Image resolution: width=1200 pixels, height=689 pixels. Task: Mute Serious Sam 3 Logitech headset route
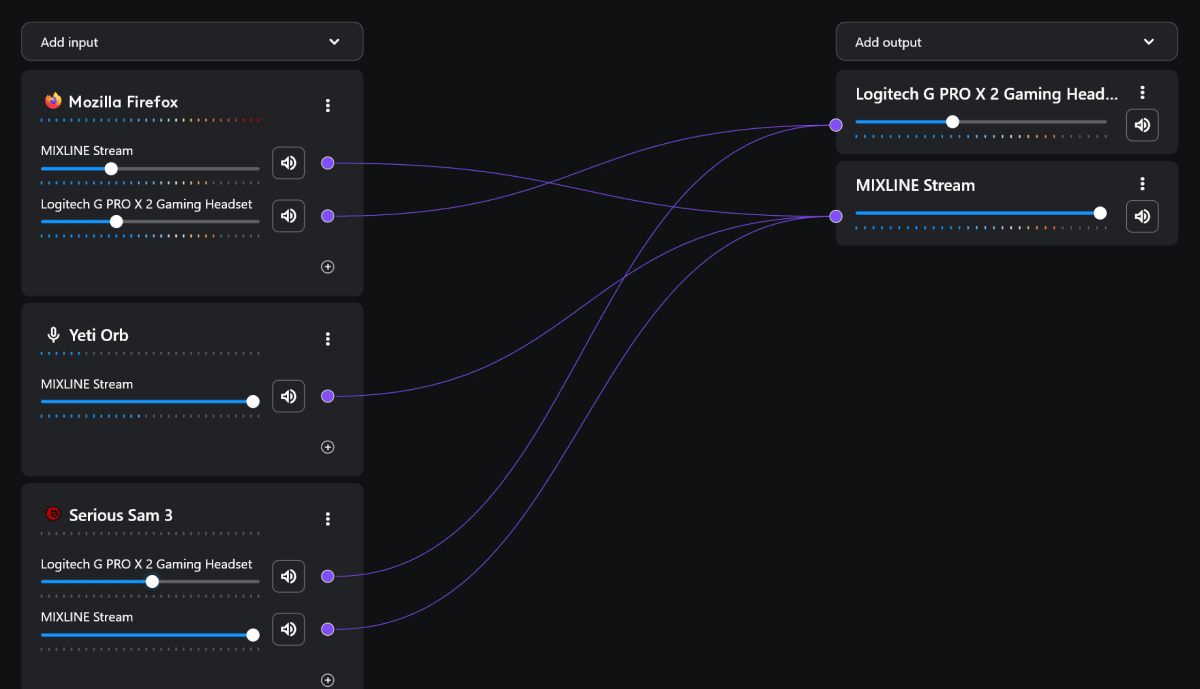289,576
